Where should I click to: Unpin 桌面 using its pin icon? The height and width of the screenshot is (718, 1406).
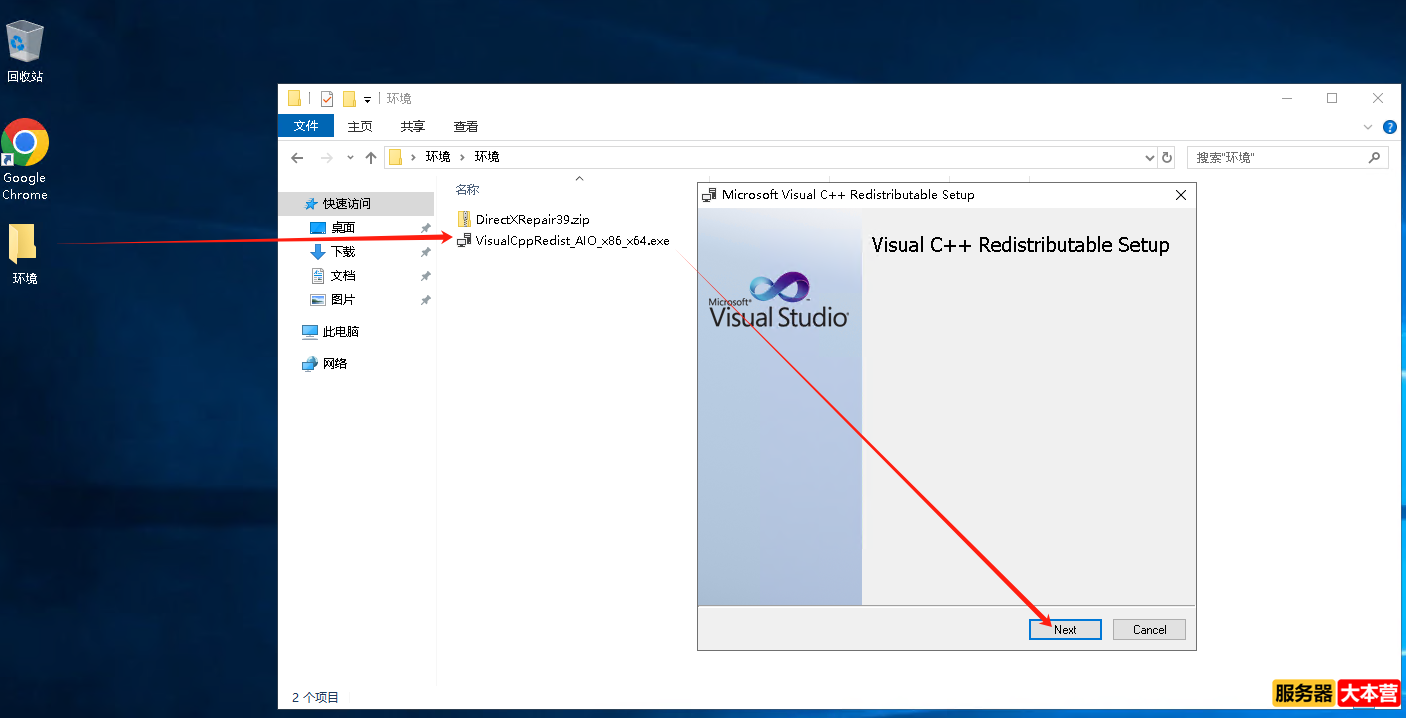[x=425, y=228]
